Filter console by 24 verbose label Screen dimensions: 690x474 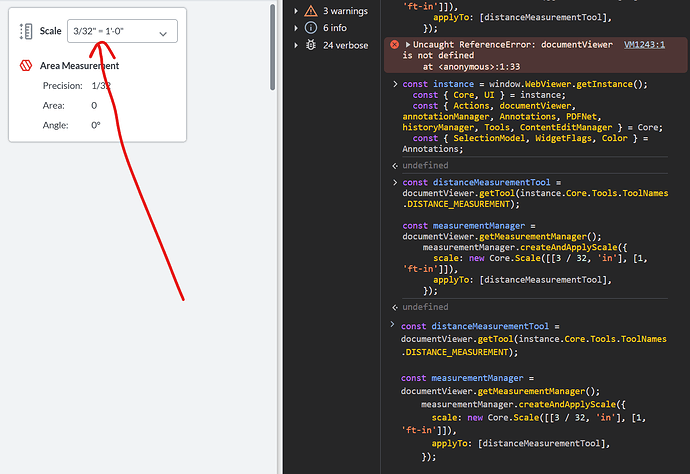click(345, 45)
